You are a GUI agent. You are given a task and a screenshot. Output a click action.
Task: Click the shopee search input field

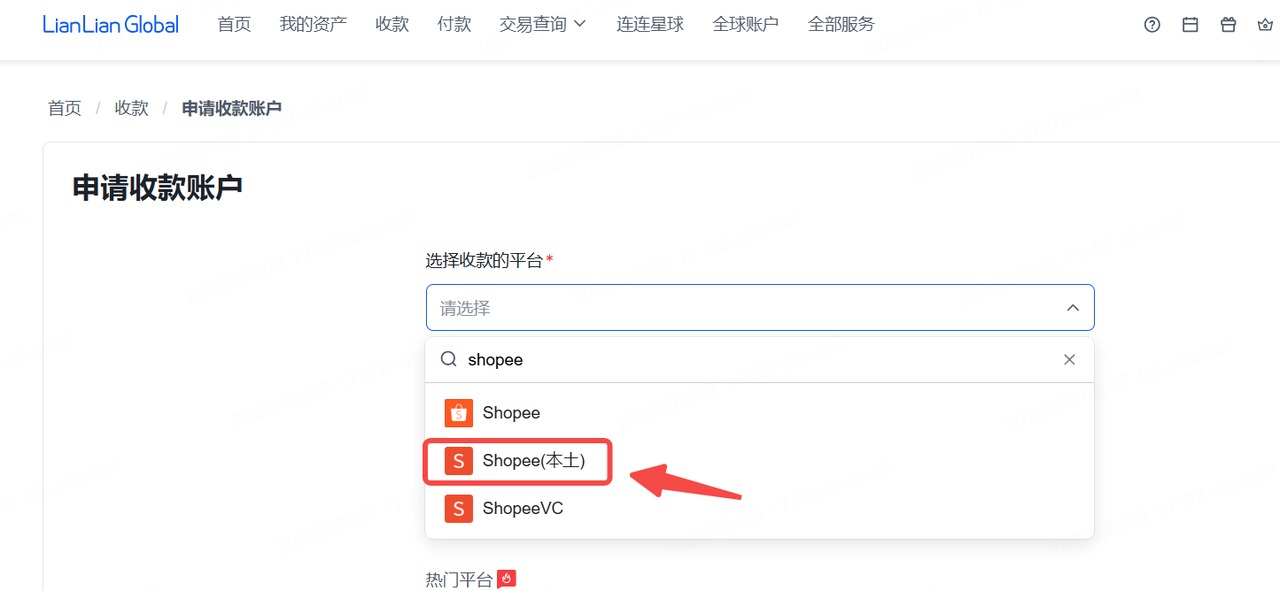coord(760,359)
